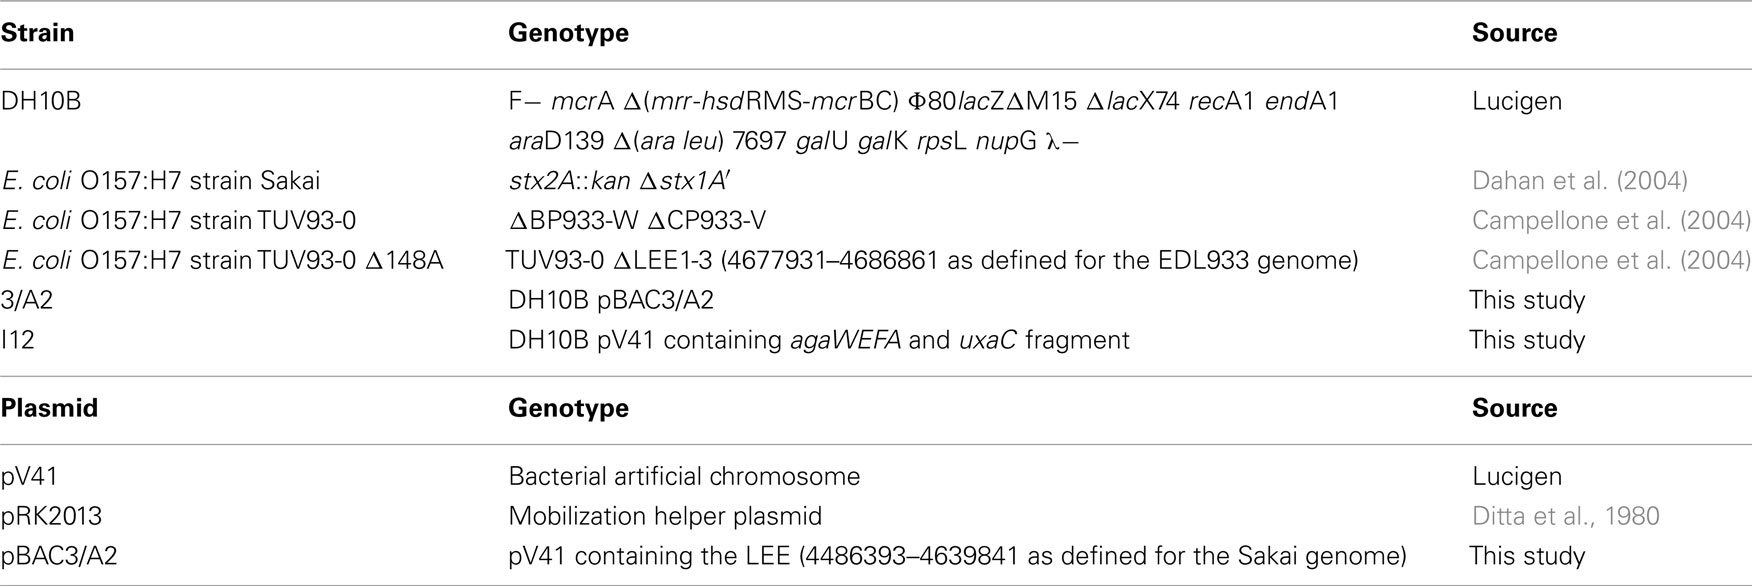Image resolution: width=1752 pixels, height=586 pixels.
Task: Click the Campellone citation in the ∆148A row
Action: point(1611,261)
